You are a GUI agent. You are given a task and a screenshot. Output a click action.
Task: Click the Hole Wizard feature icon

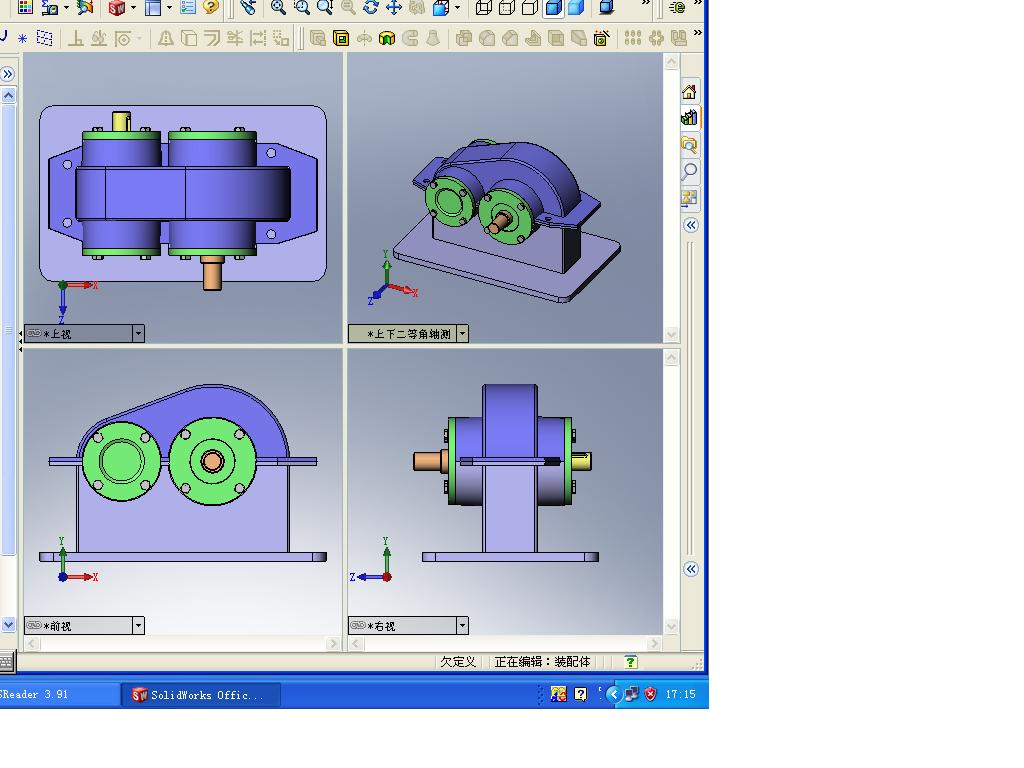point(601,39)
